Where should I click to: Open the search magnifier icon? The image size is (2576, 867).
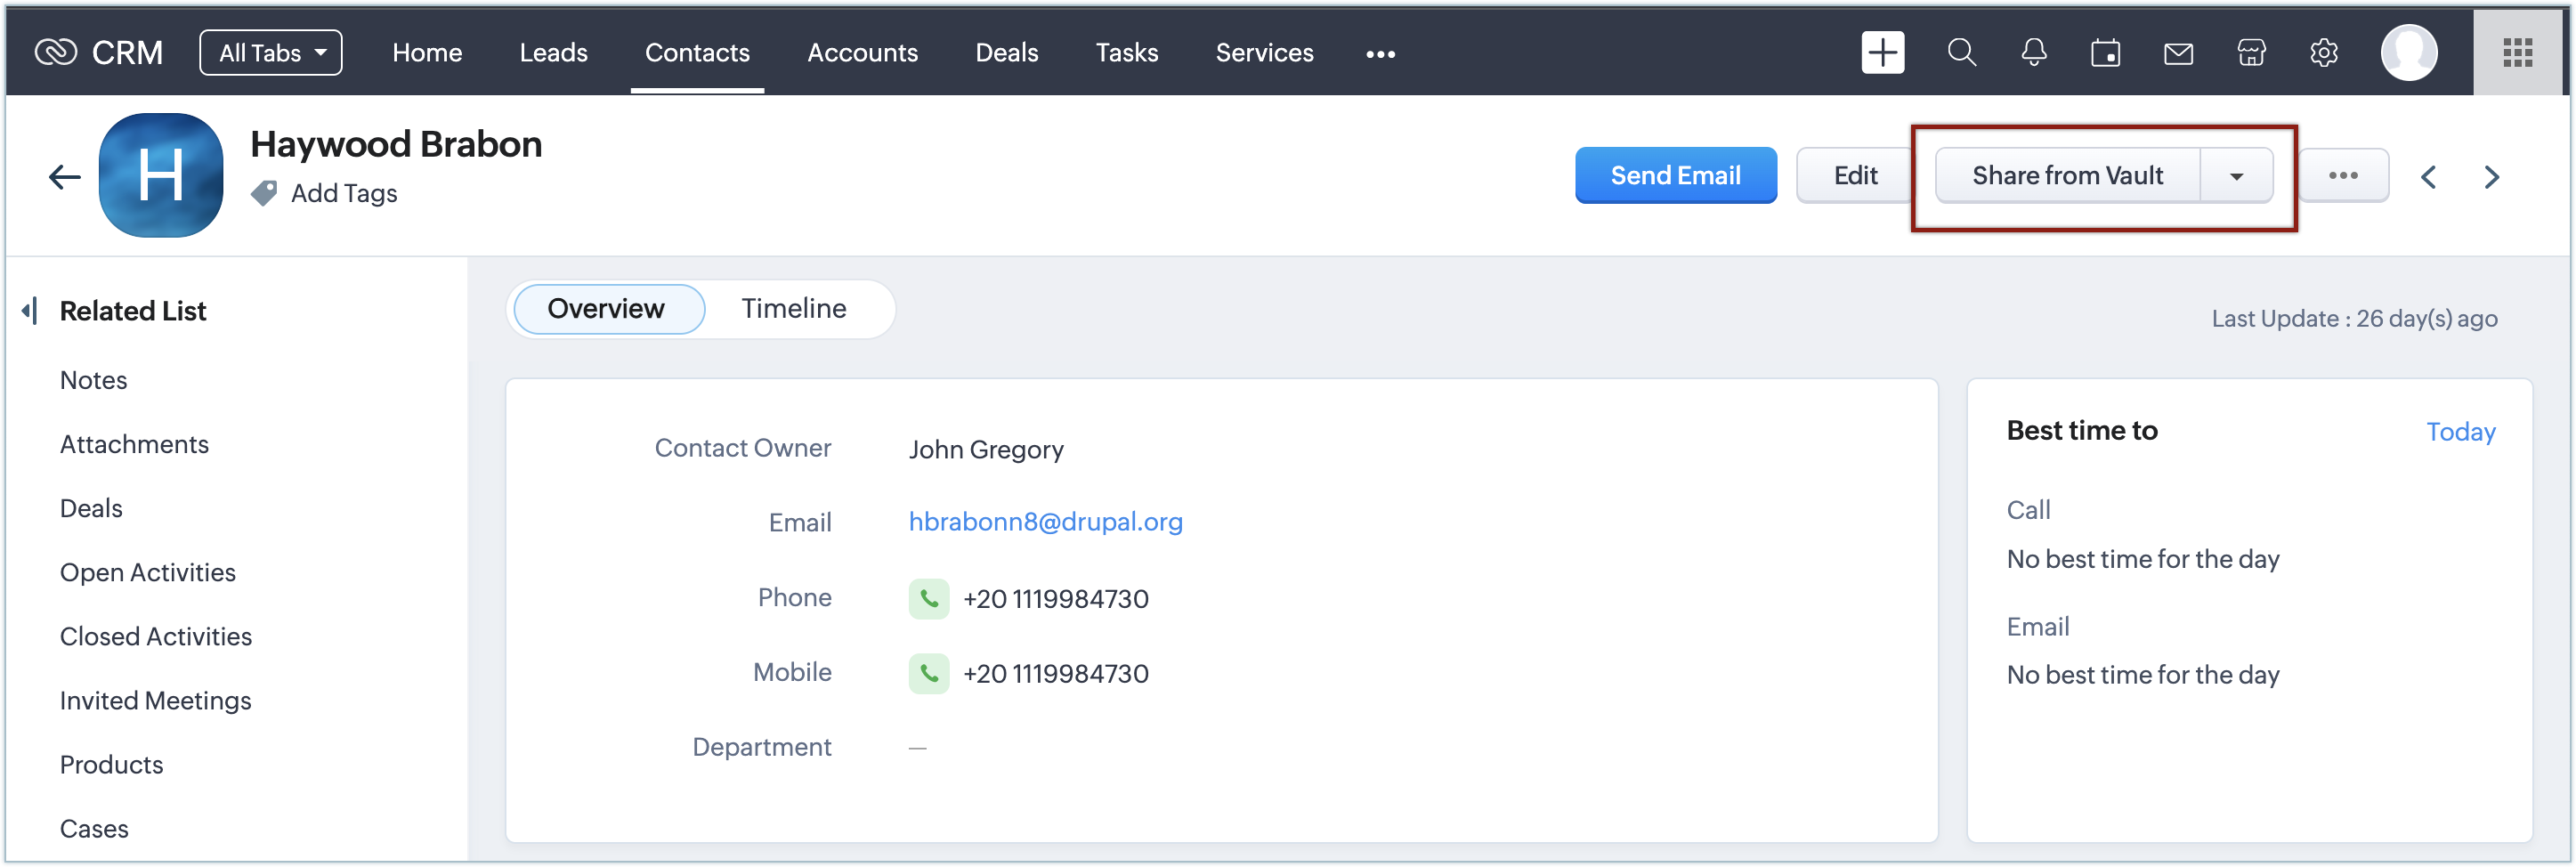[1961, 52]
